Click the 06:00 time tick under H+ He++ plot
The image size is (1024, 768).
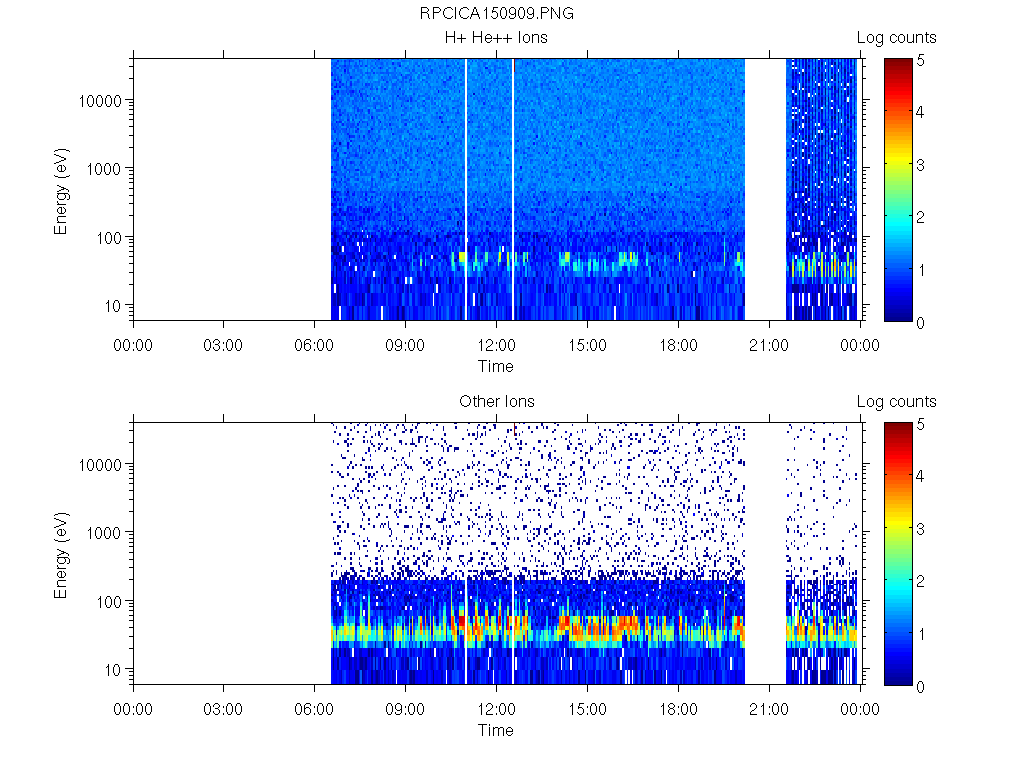tap(314, 345)
